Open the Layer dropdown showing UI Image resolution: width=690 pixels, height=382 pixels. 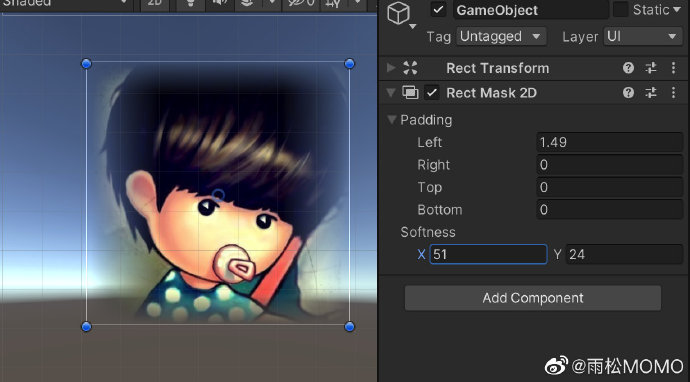642,37
